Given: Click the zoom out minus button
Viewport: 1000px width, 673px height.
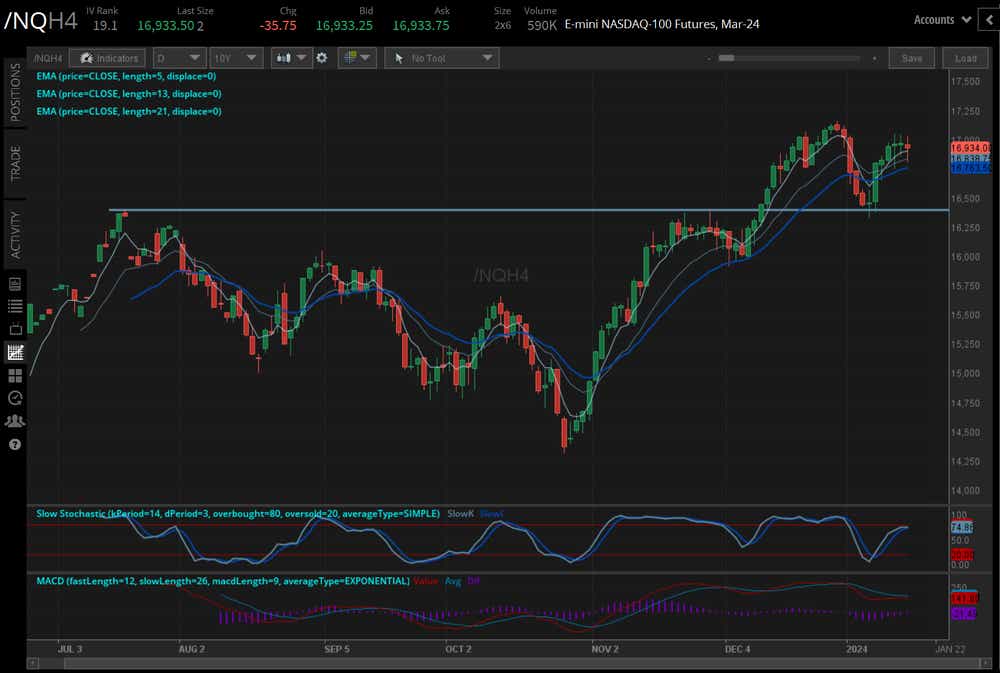Looking at the screenshot, I should coord(709,58).
